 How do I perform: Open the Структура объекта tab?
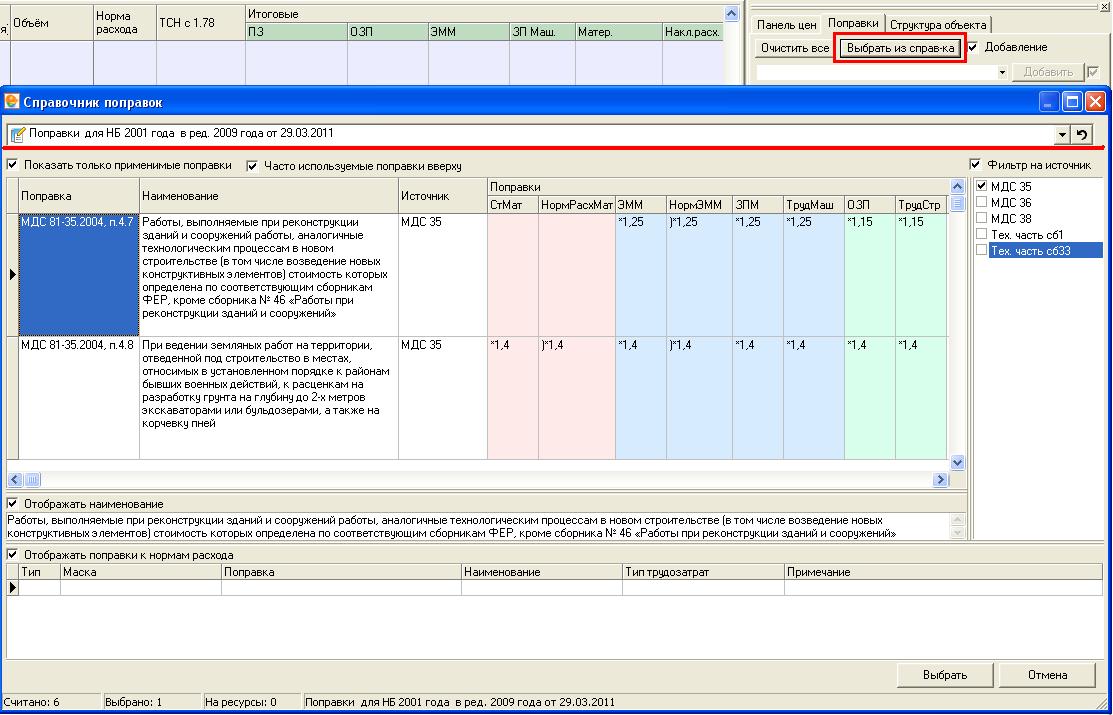938,24
